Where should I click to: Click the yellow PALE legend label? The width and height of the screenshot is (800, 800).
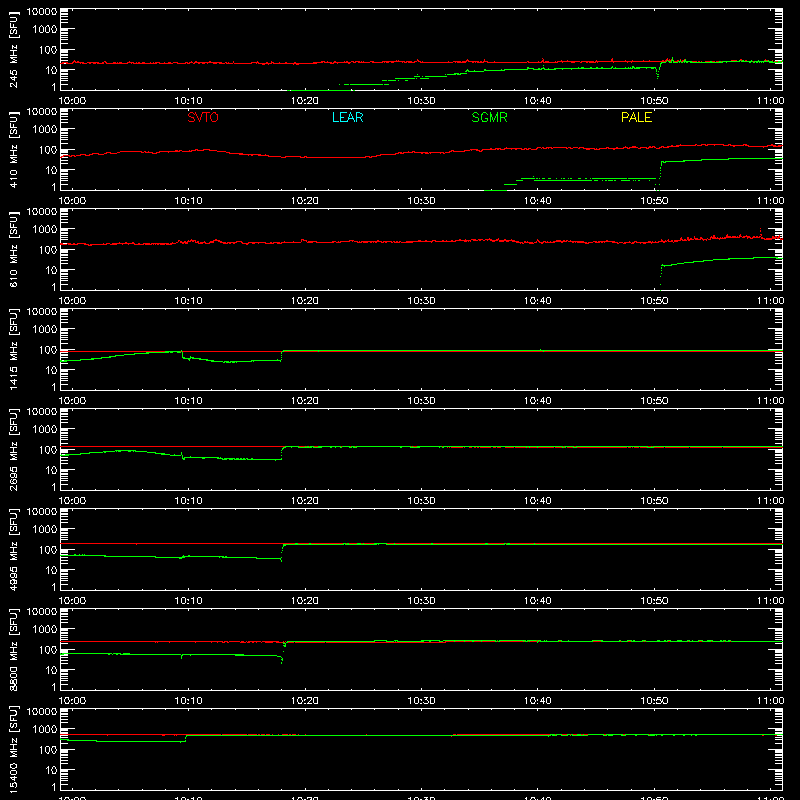pyautogui.click(x=636, y=117)
